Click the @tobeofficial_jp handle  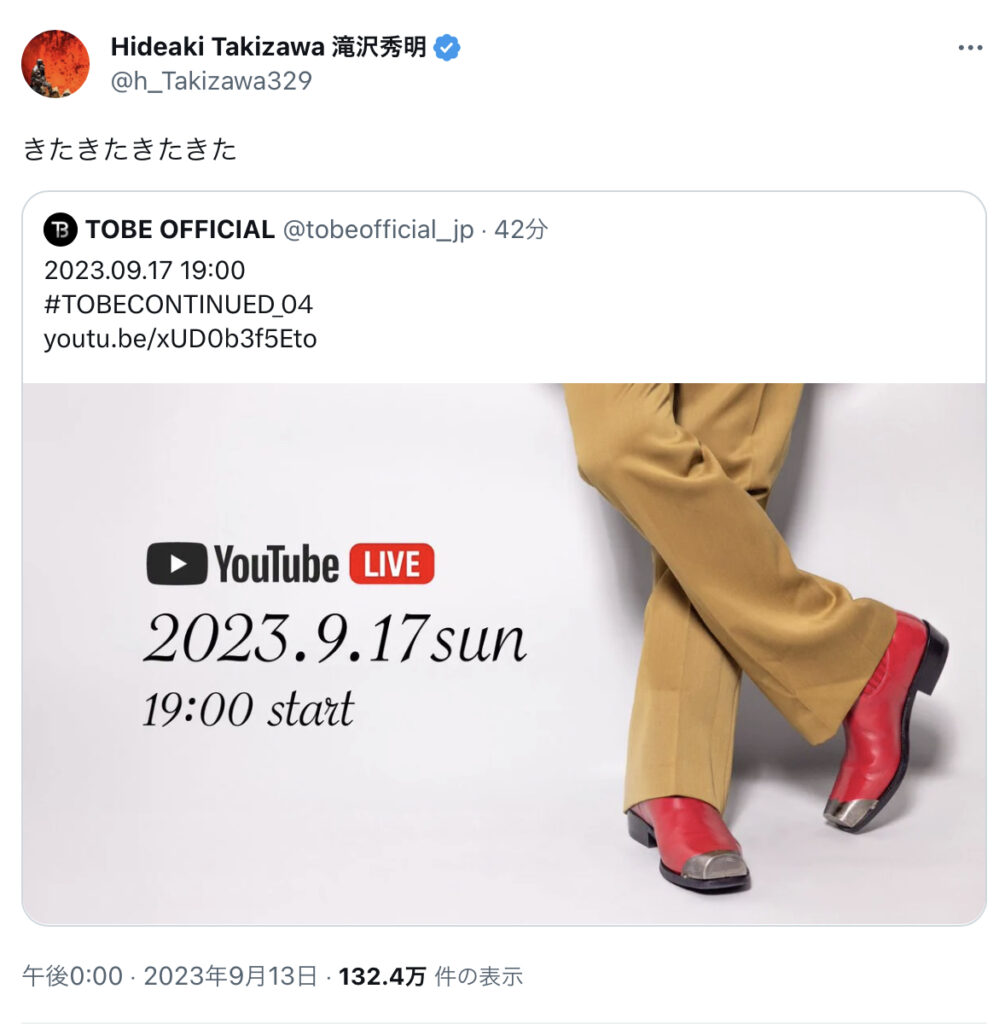tap(378, 230)
